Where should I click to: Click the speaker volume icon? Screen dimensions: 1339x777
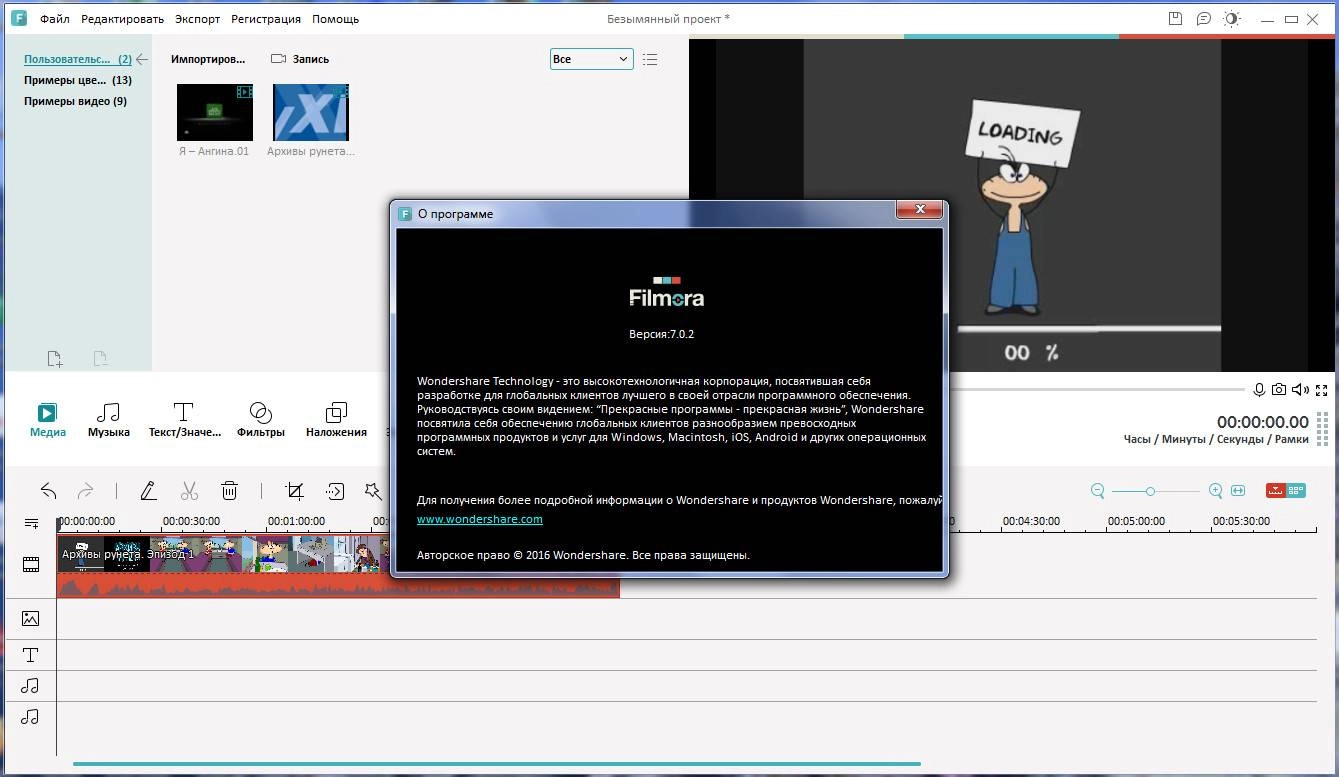pos(1300,390)
